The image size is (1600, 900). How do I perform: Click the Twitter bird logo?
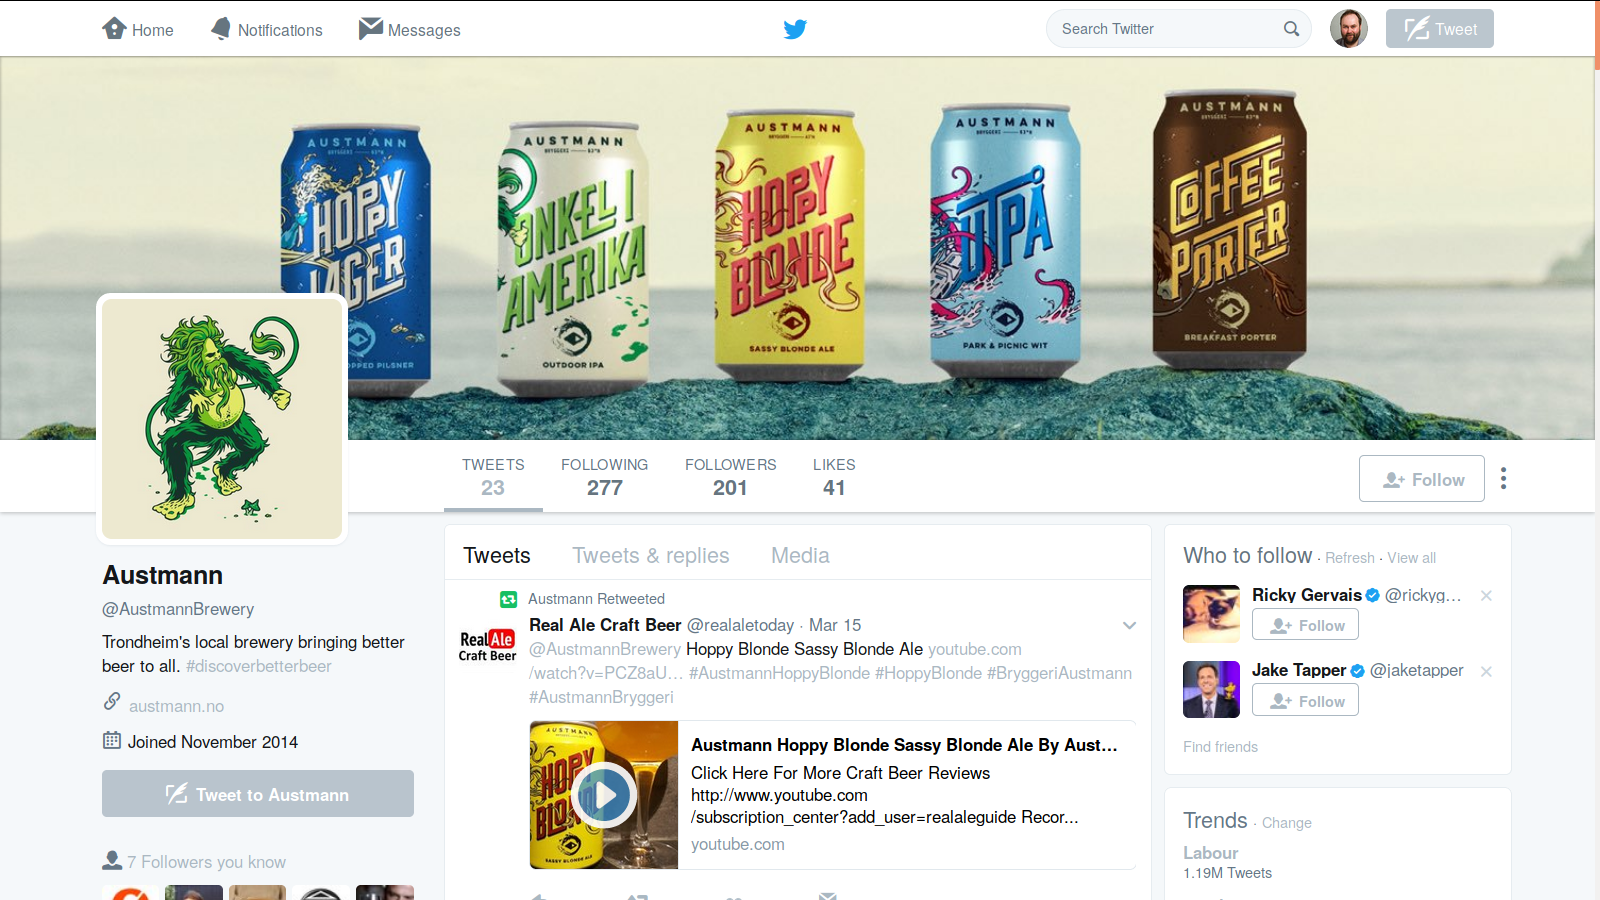795,29
